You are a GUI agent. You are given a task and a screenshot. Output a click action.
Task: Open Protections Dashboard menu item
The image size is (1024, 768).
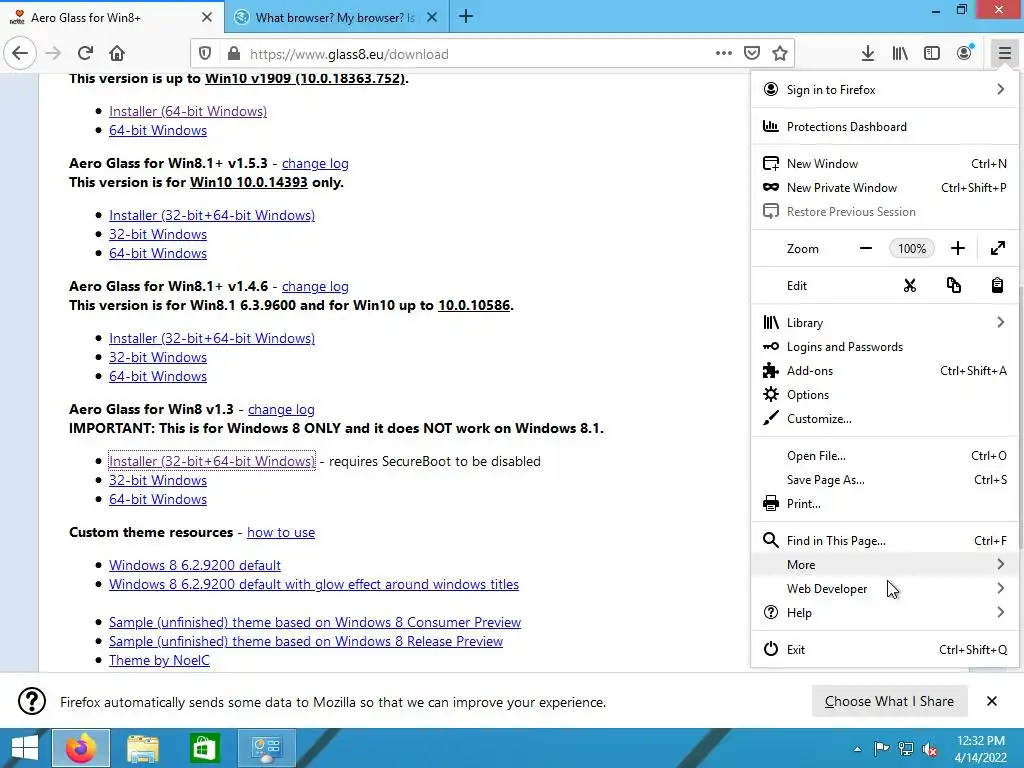(885, 127)
